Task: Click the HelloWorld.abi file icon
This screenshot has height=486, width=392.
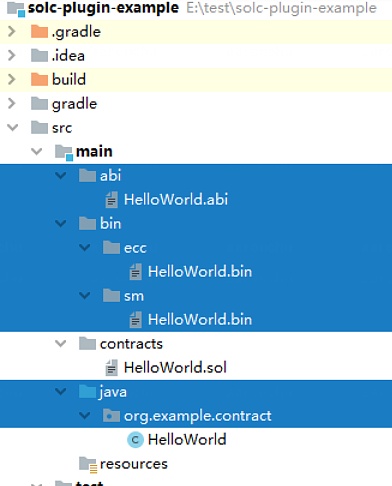Action: coord(112,200)
